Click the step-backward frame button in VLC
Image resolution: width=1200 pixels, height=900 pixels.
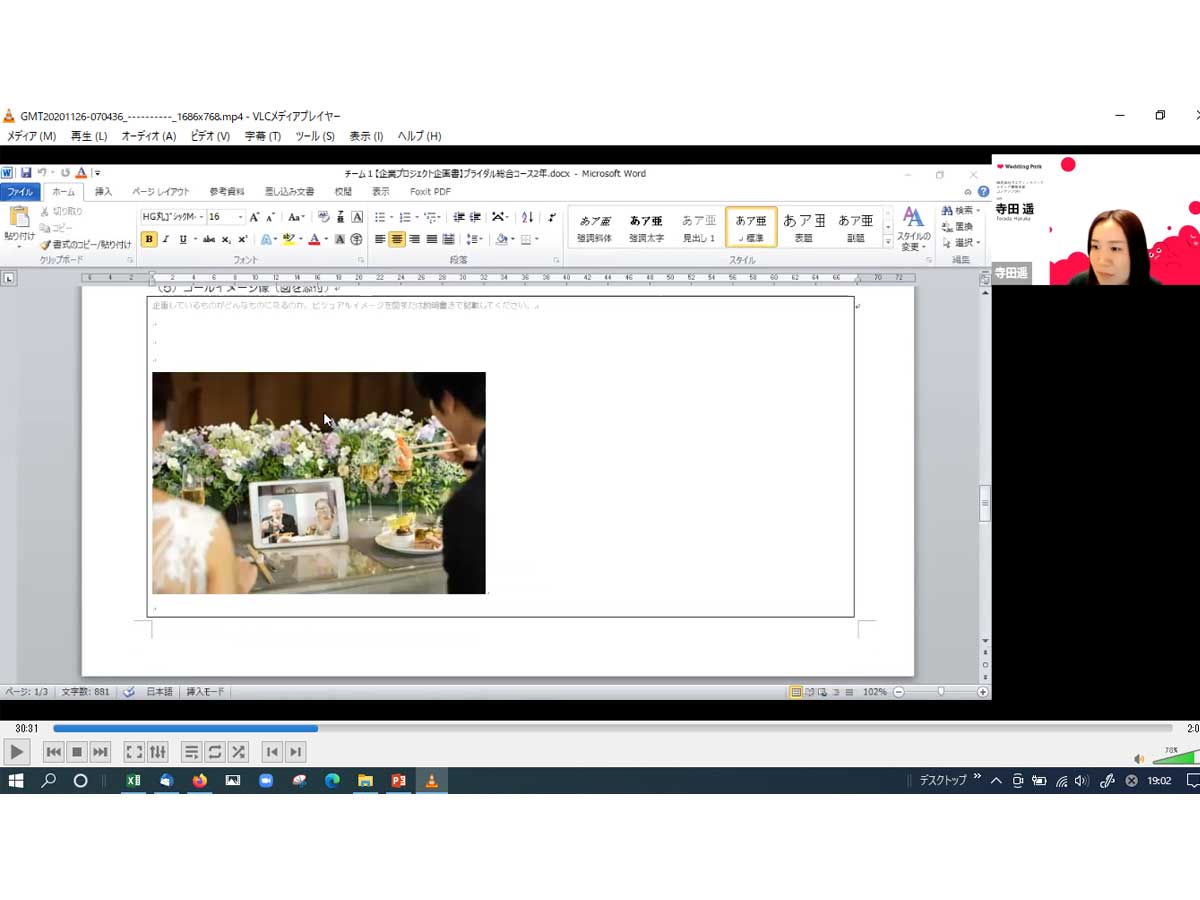tap(271, 752)
